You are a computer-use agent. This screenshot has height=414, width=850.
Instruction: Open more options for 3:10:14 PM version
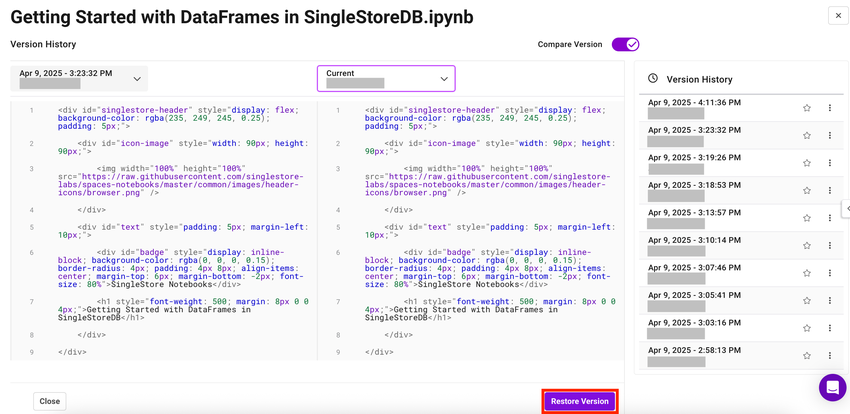[830, 245]
